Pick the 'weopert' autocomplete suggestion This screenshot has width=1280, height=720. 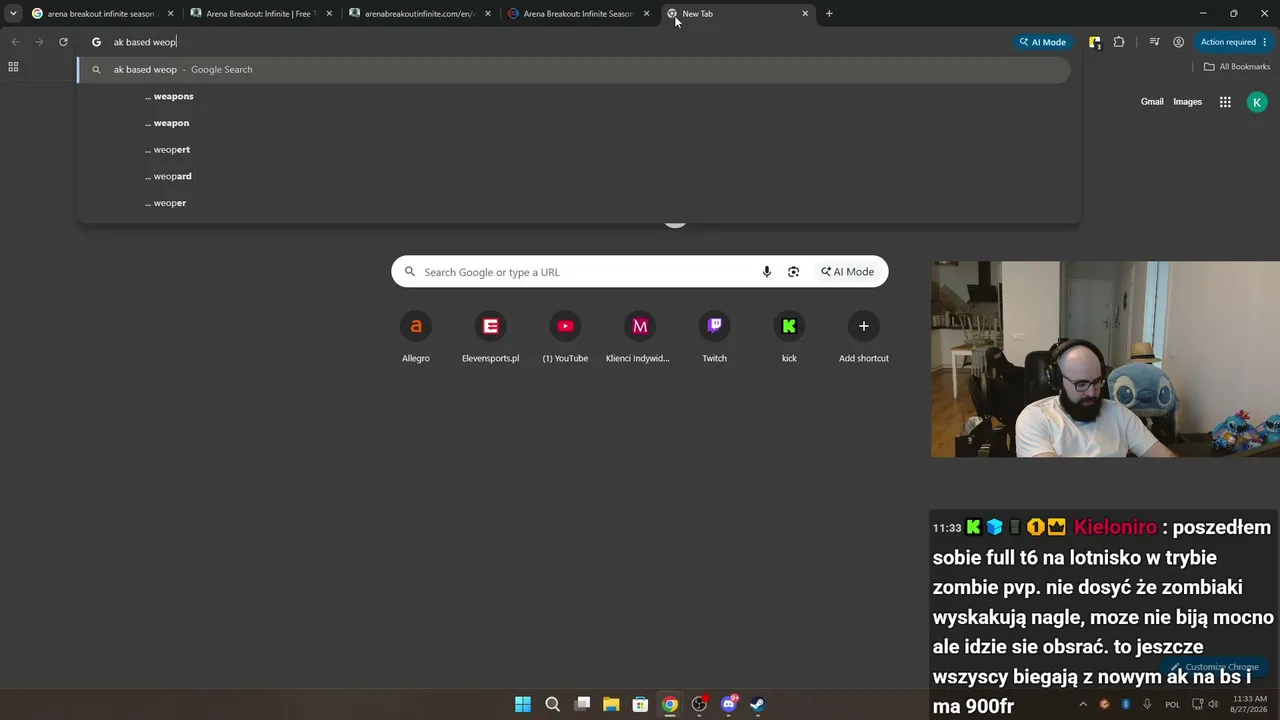pos(574,150)
